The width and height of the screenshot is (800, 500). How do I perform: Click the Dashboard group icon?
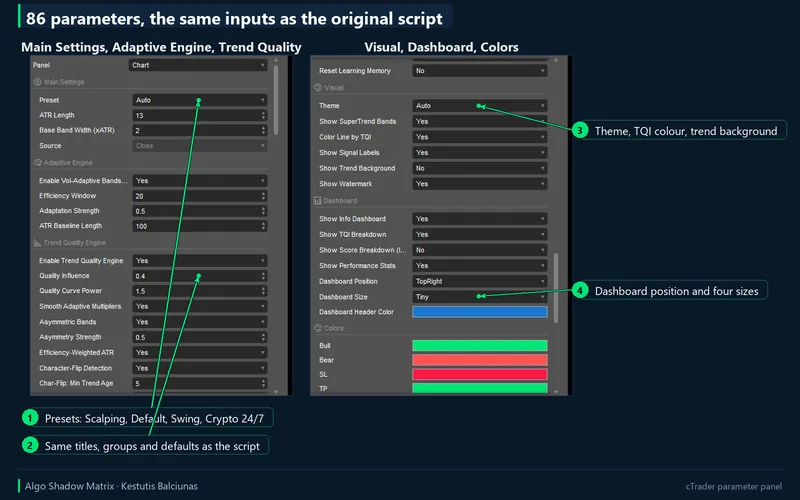click(317, 201)
